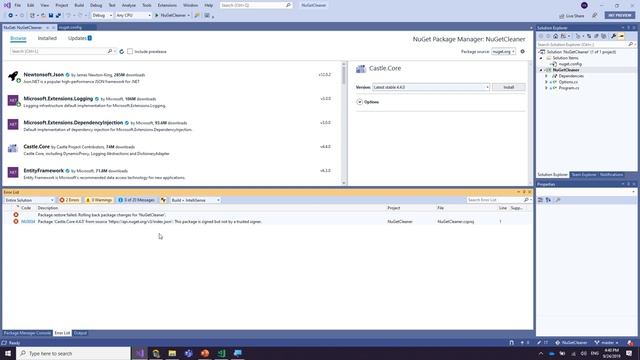The width and height of the screenshot is (640, 360).
Task: Select nuget.config in Solution Explorer
Action: (x=570, y=64)
